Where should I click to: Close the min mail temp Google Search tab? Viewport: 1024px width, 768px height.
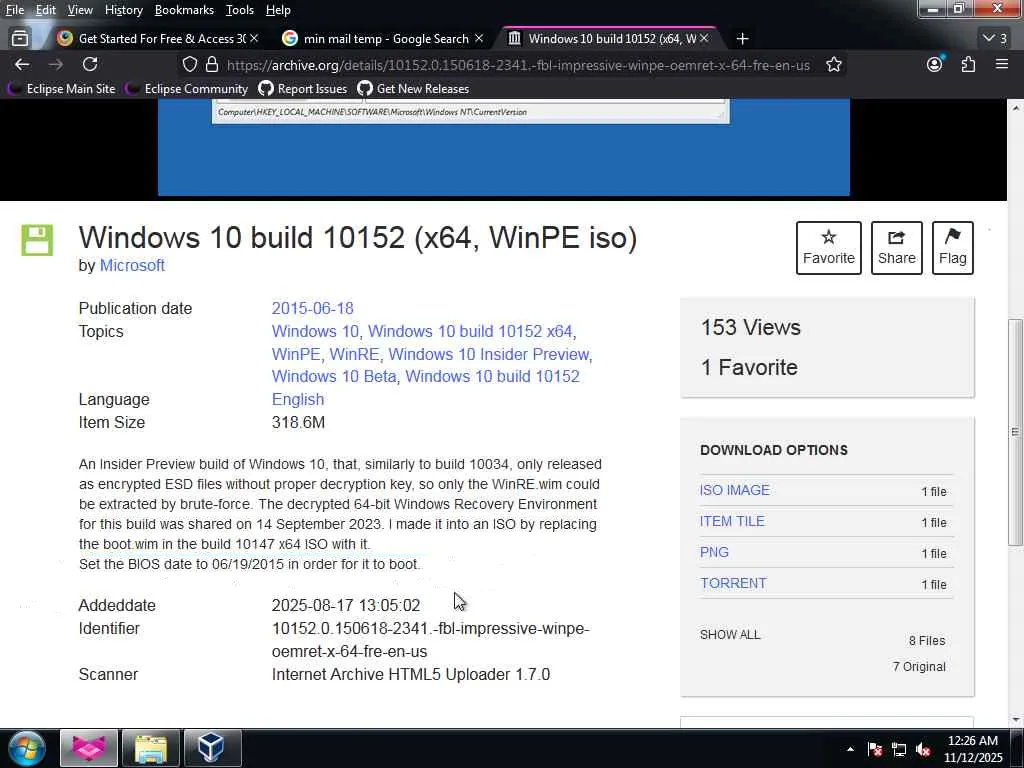[479, 39]
